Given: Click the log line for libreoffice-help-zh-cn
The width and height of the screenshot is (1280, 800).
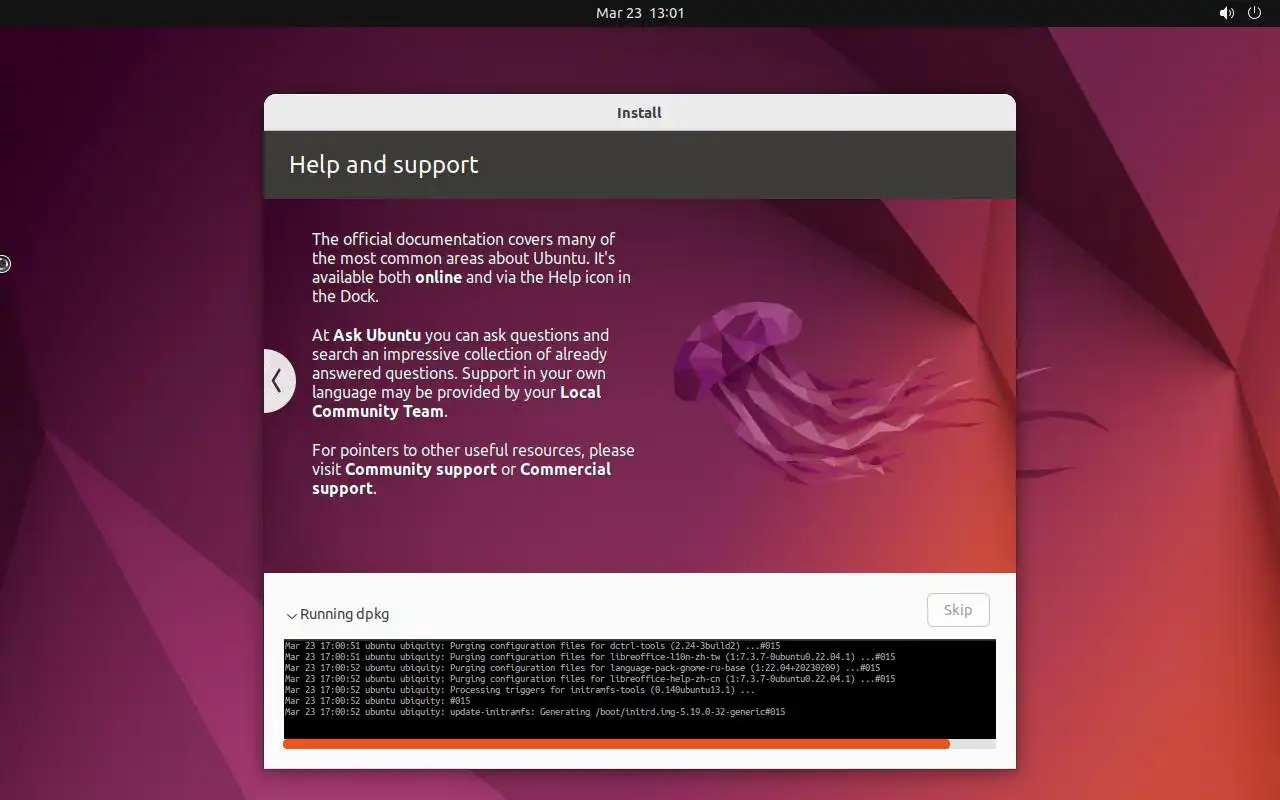Looking at the screenshot, I should (x=590, y=679).
